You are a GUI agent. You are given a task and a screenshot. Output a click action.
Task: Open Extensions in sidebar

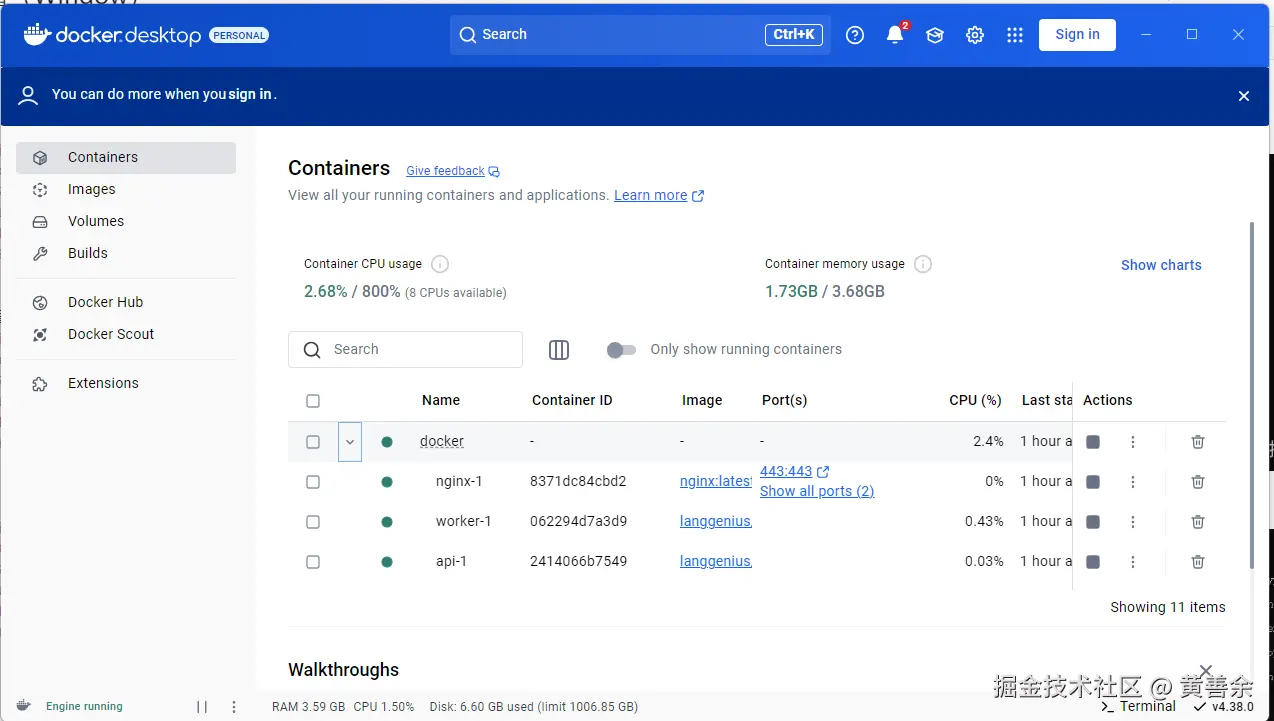coord(126,384)
